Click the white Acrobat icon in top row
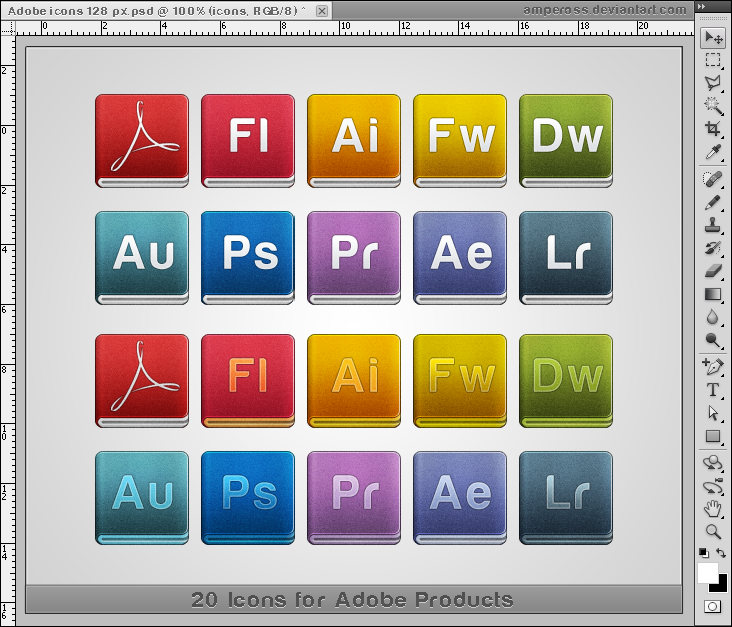 pyautogui.click(x=142, y=141)
